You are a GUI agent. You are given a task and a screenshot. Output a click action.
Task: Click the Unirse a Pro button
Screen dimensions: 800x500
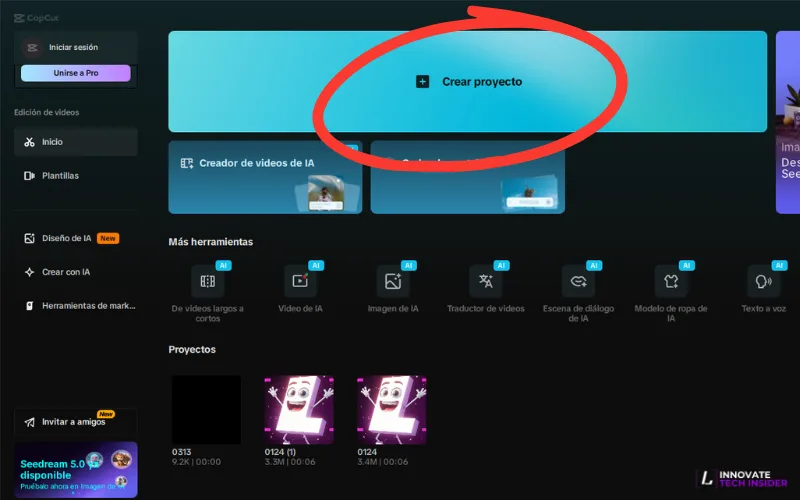coord(76,73)
